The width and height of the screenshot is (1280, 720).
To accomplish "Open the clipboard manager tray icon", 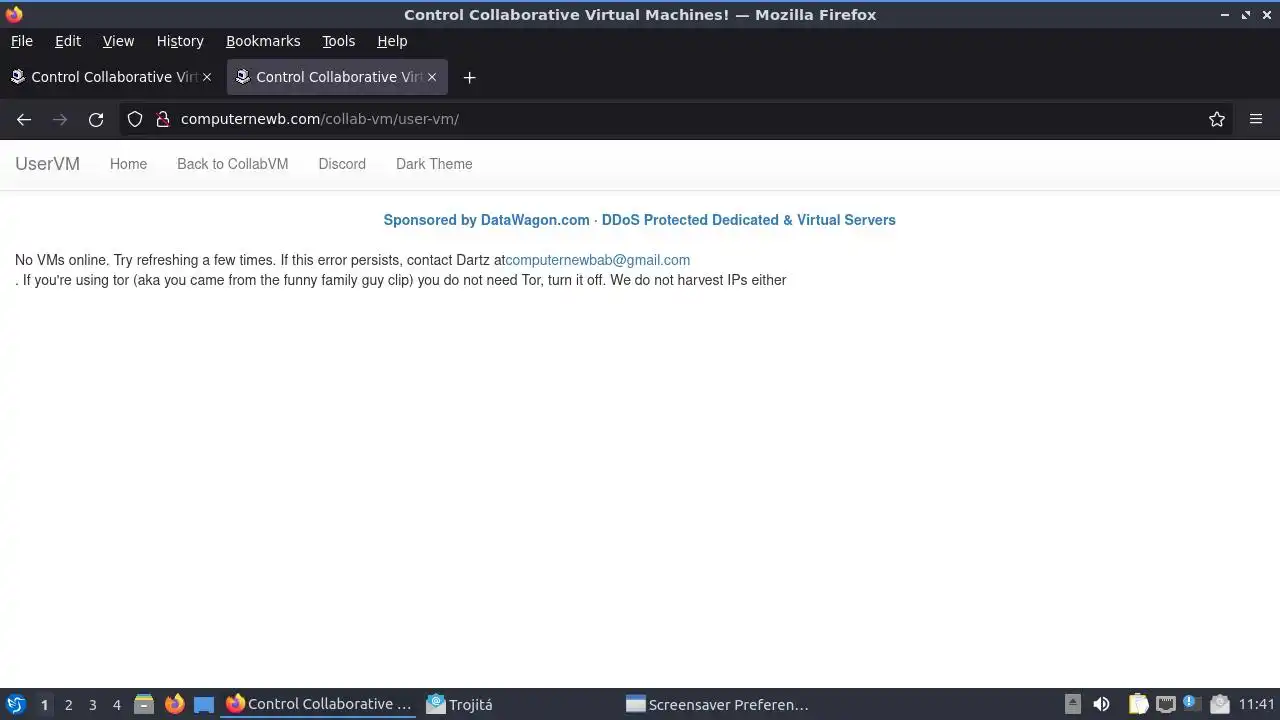I will coord(1139,704).
